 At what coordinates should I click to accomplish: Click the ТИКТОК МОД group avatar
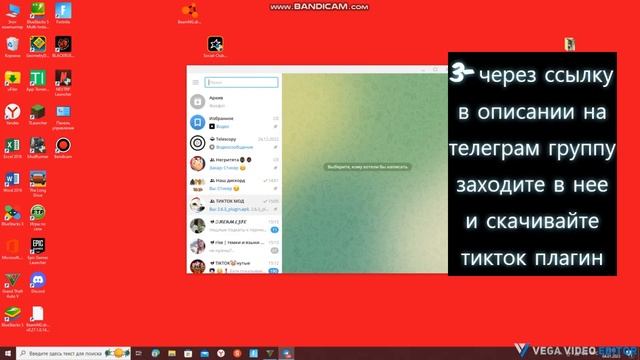point(198,205)
